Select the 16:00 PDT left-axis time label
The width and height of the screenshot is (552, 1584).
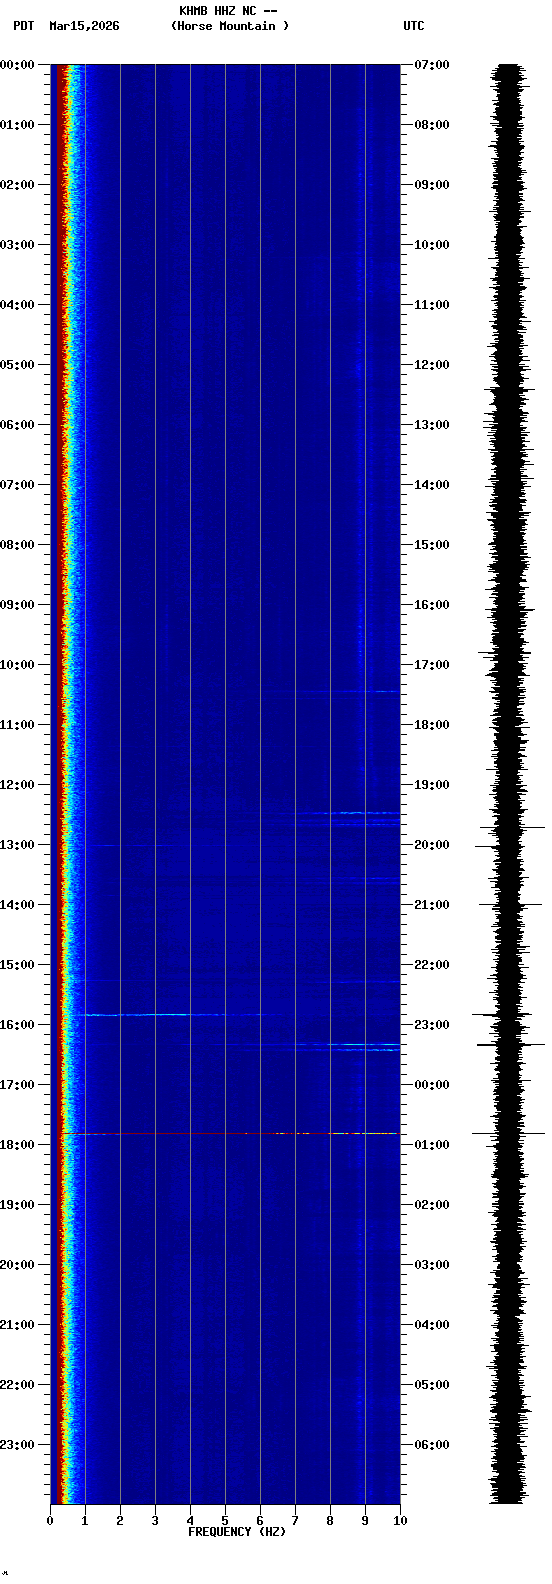coord(17,1025)
